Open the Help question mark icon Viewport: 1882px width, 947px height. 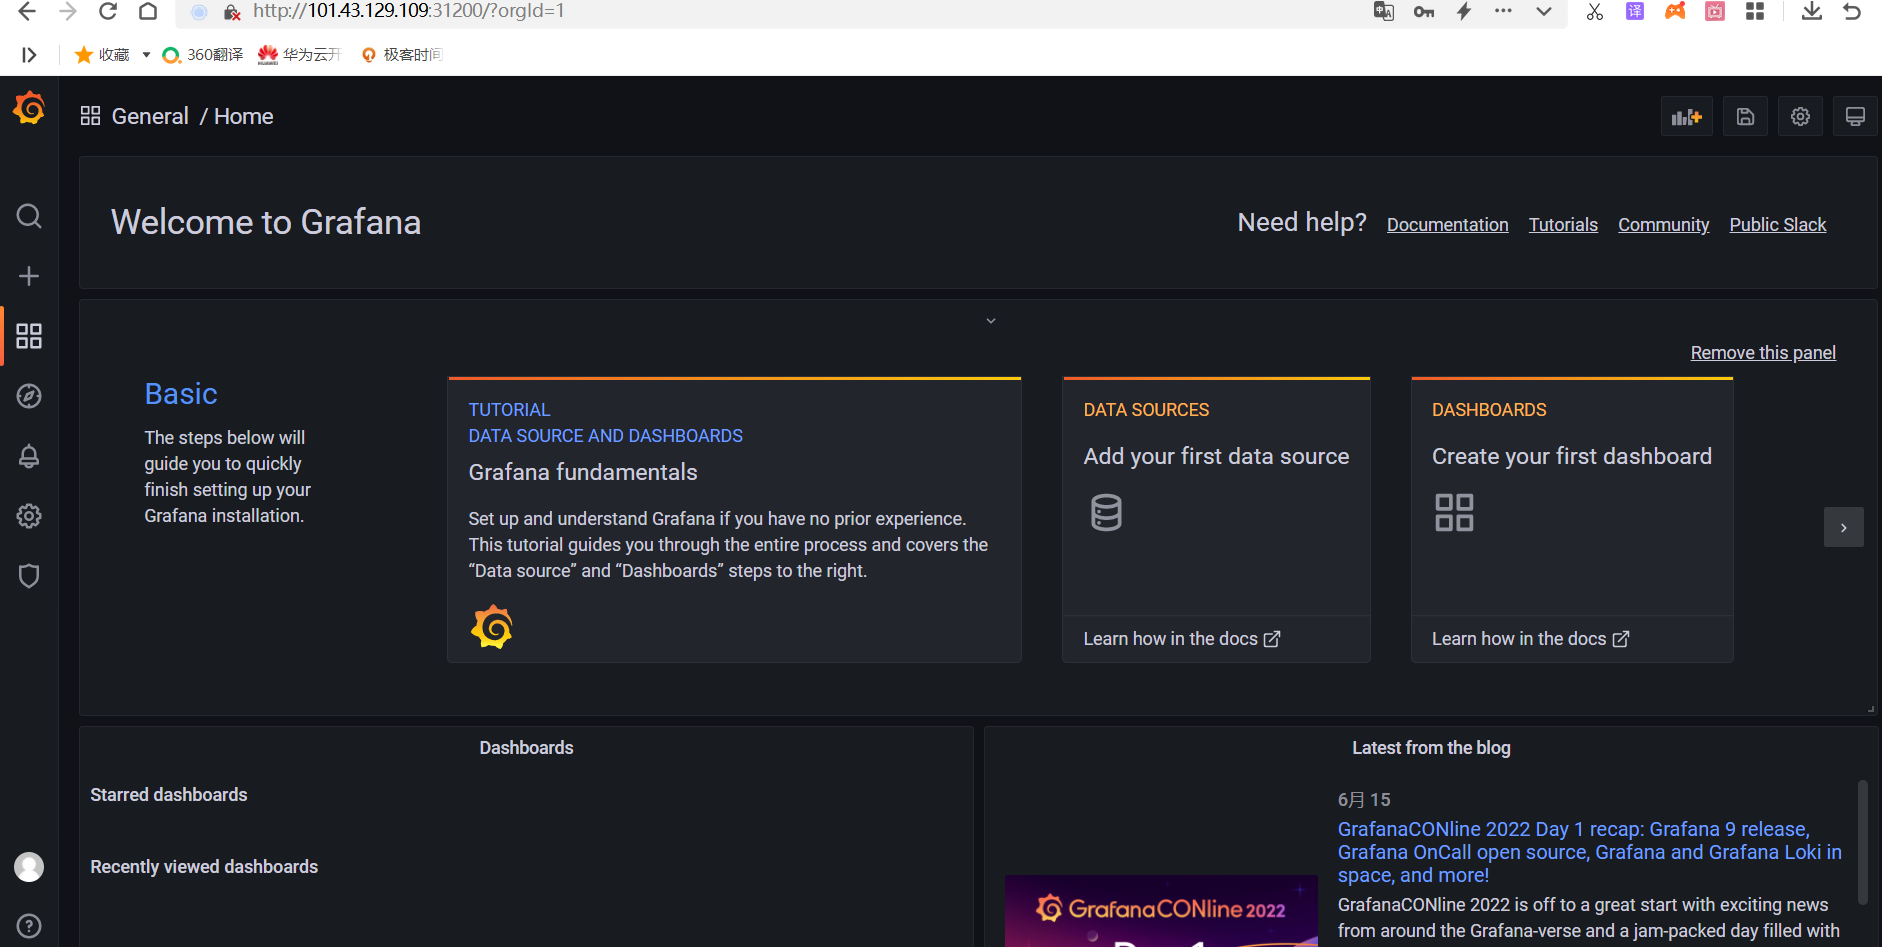pyautogui.click(x=29, y=926)
